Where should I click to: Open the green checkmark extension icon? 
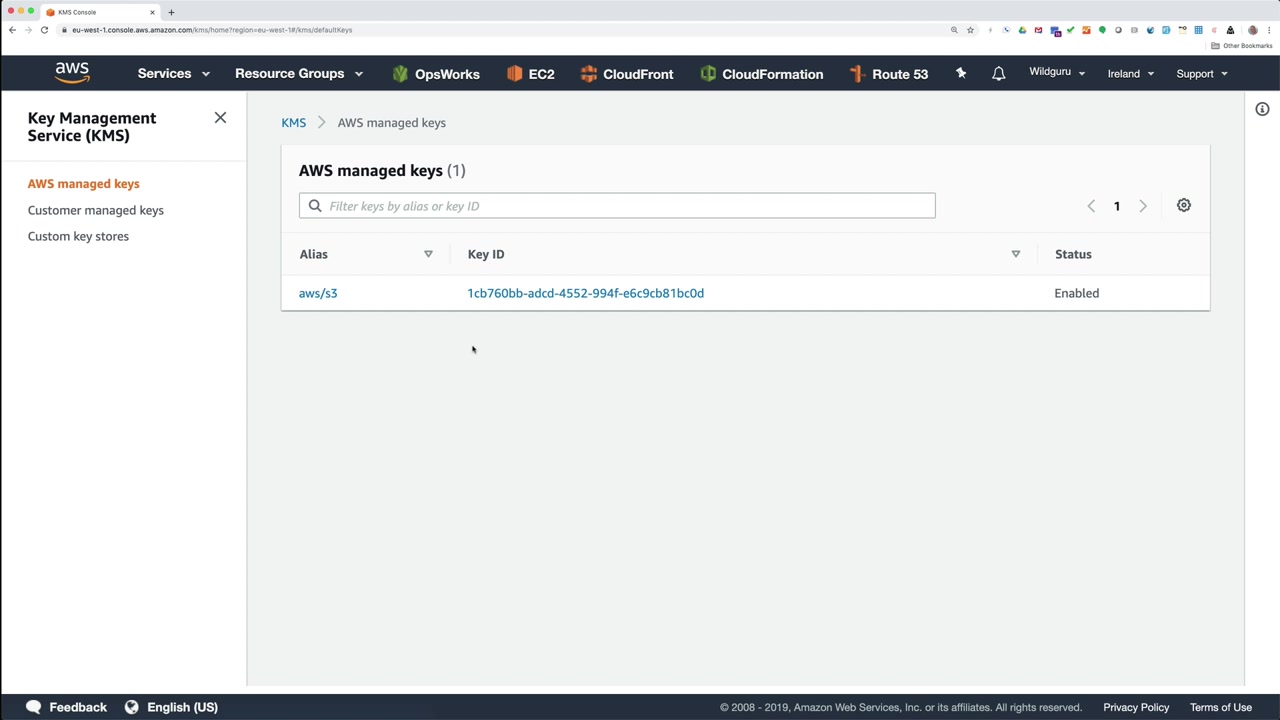(1070, 30)
